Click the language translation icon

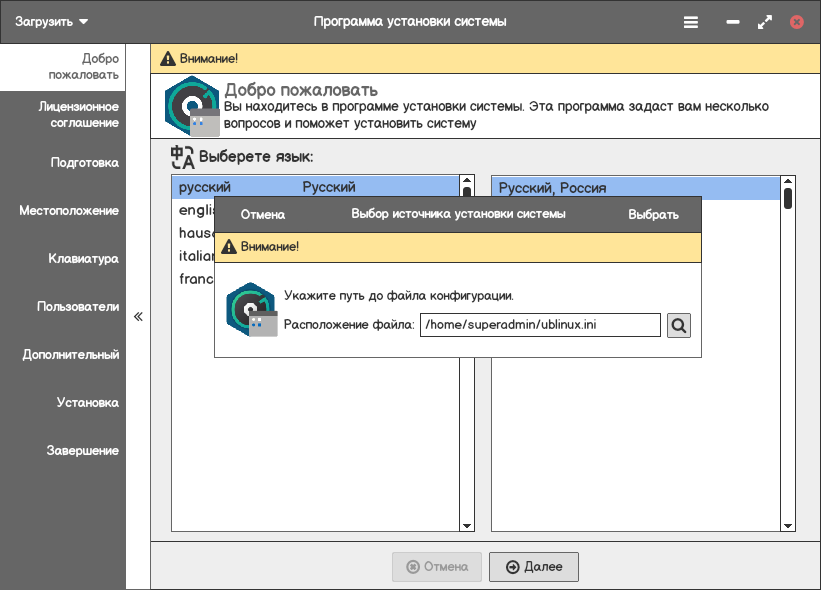pyautogui.click(x=182, y=157)
